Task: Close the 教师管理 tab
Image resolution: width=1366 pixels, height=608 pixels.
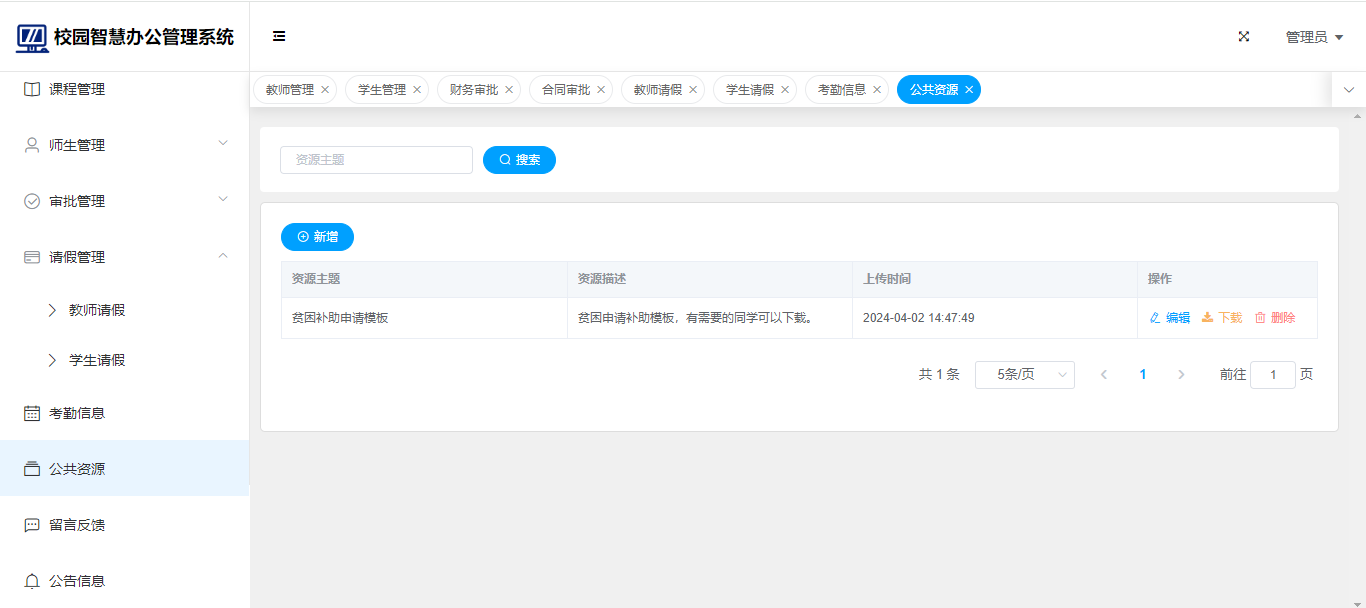Action: click(325, 90)
